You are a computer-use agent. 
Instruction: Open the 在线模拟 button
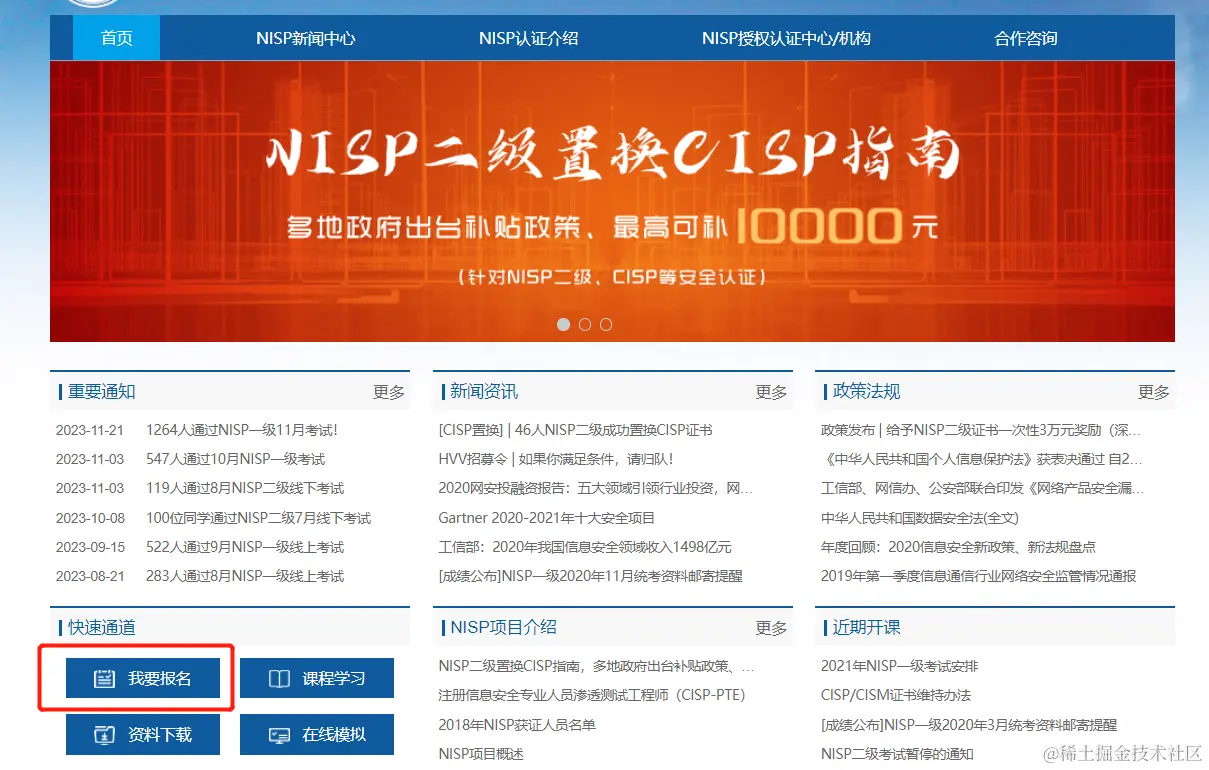[x=317, y=734]
